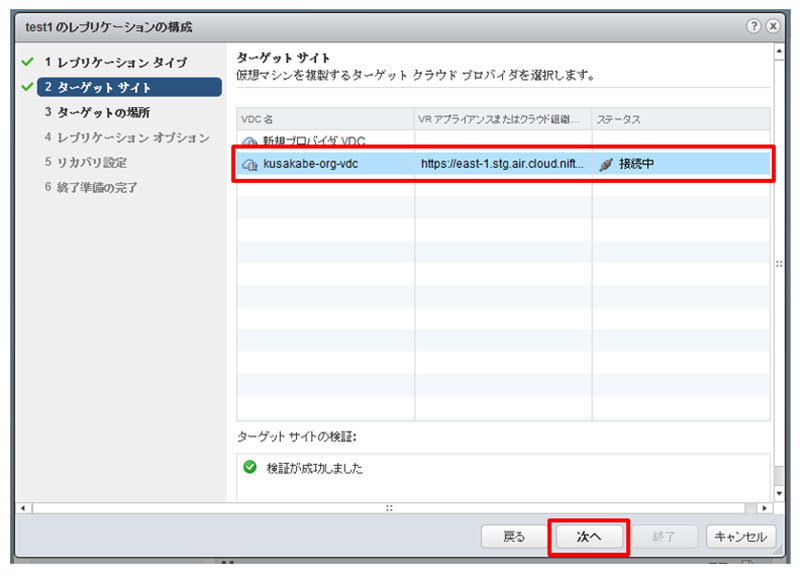Click cloud icon of 新規プロバイダ VDC row
The width and height of the screenshot is (800, 576).
coord(249,141)
